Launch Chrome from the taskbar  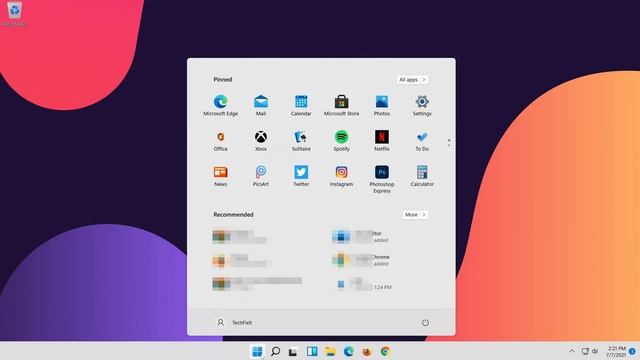point(385,351)
